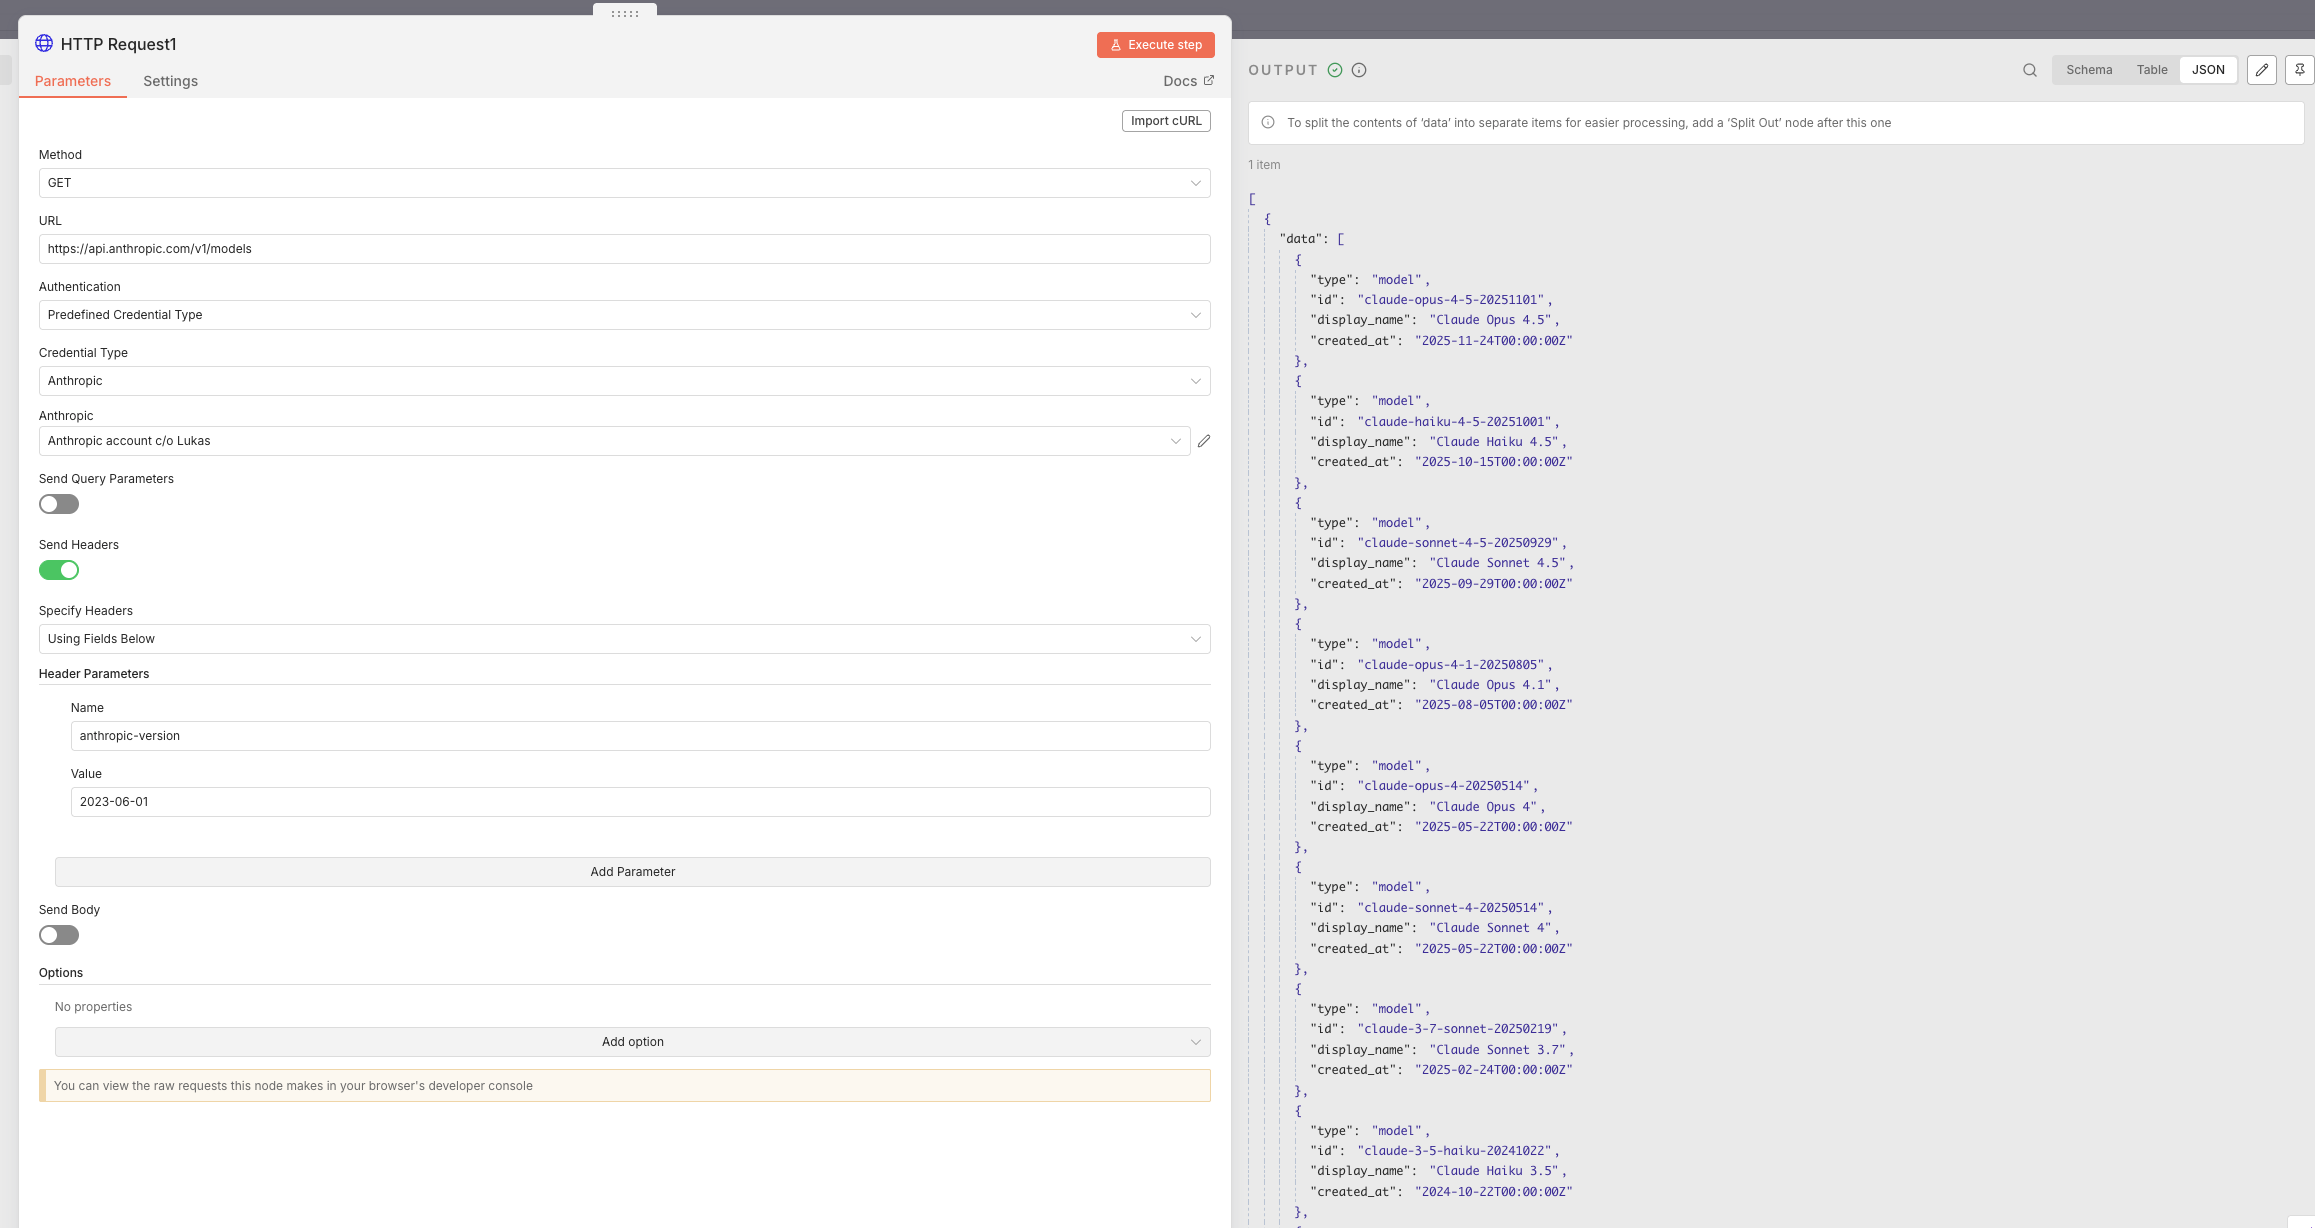Enable the Send Query Parameters toggle
The image size is (2315, 1228).
[x=59, y=504]
